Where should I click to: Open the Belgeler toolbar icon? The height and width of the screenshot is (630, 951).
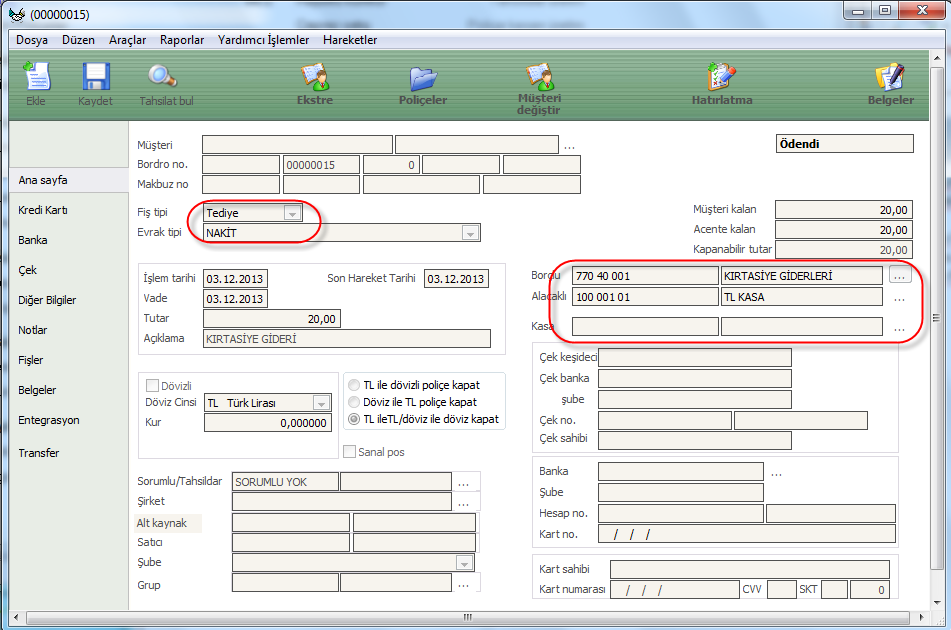pyautogui.click(x=889, y=78)
